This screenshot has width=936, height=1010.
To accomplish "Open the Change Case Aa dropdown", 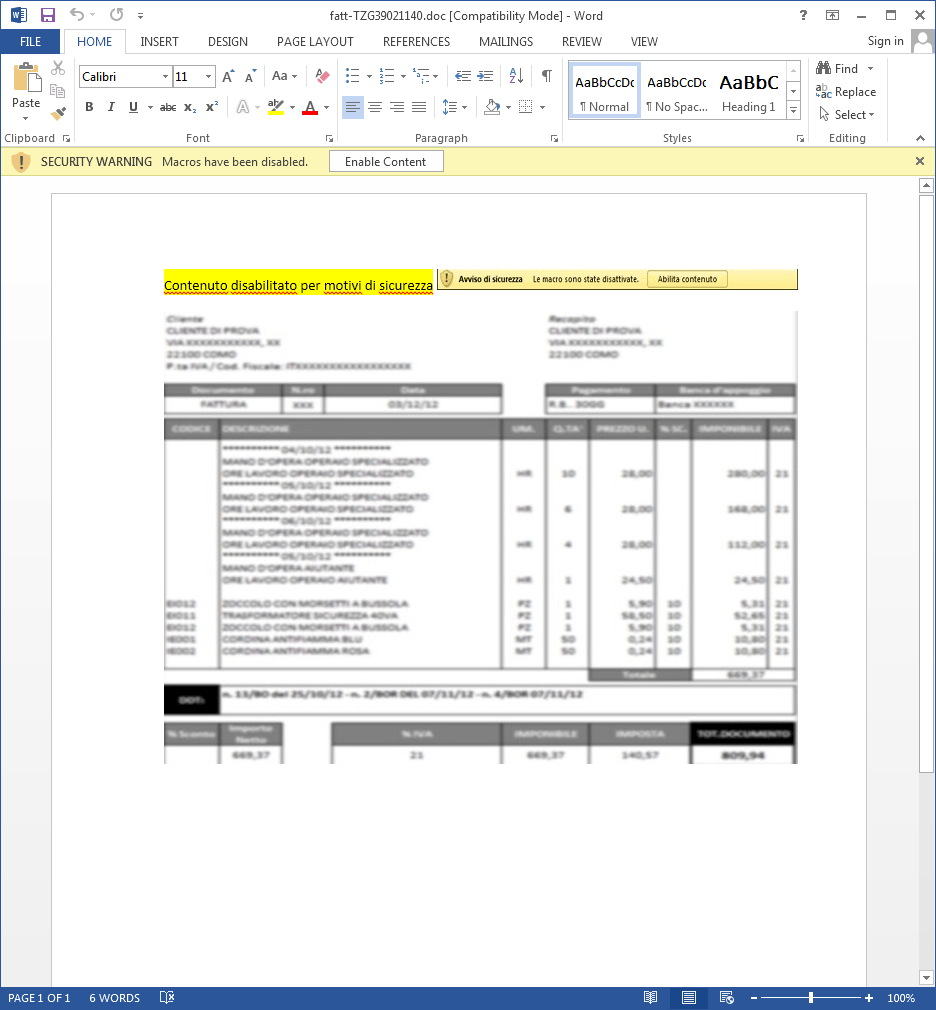I will click(x=284, y=76).
